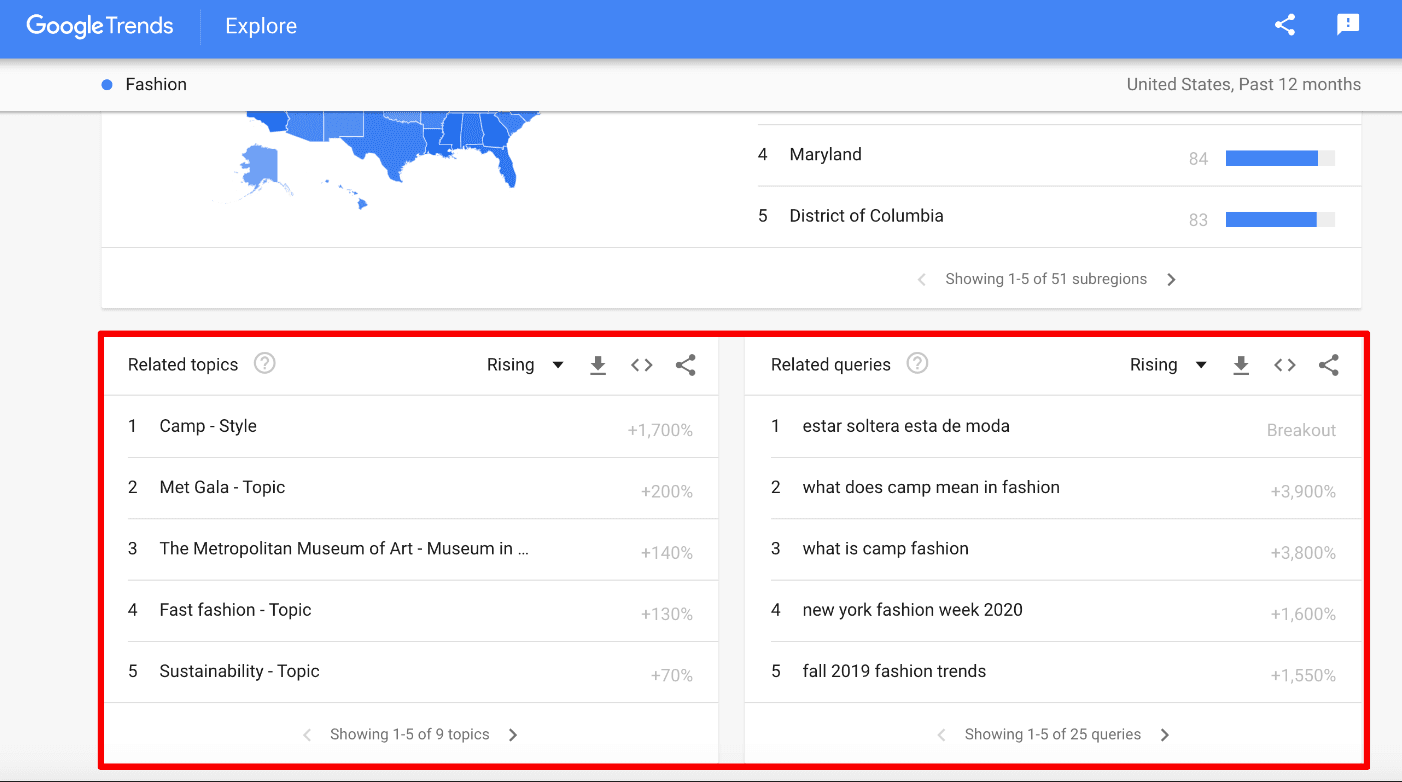Download Related topics data as CSV
This screenshot has width=1402, height=782.
click(x=598, y=365)
